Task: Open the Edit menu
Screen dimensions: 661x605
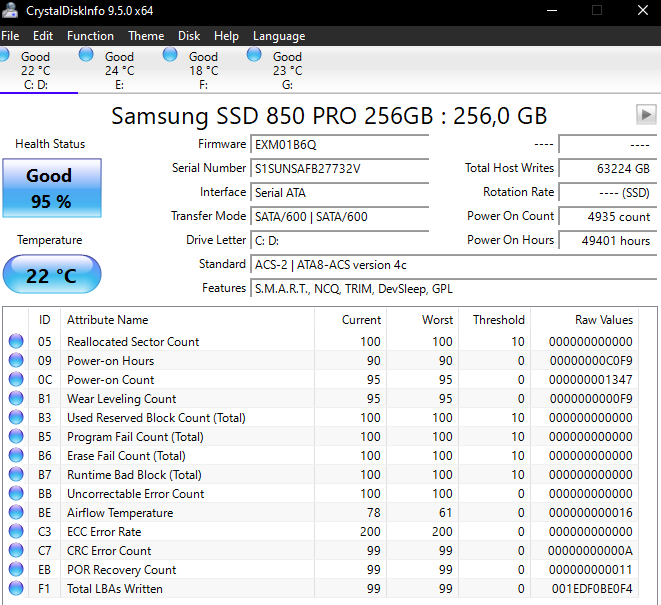Action: (43, 36)
